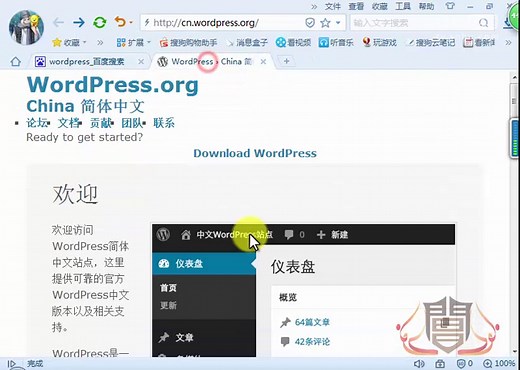
Task: Open the 联系 contact link
Action: (x=164, y=123)
